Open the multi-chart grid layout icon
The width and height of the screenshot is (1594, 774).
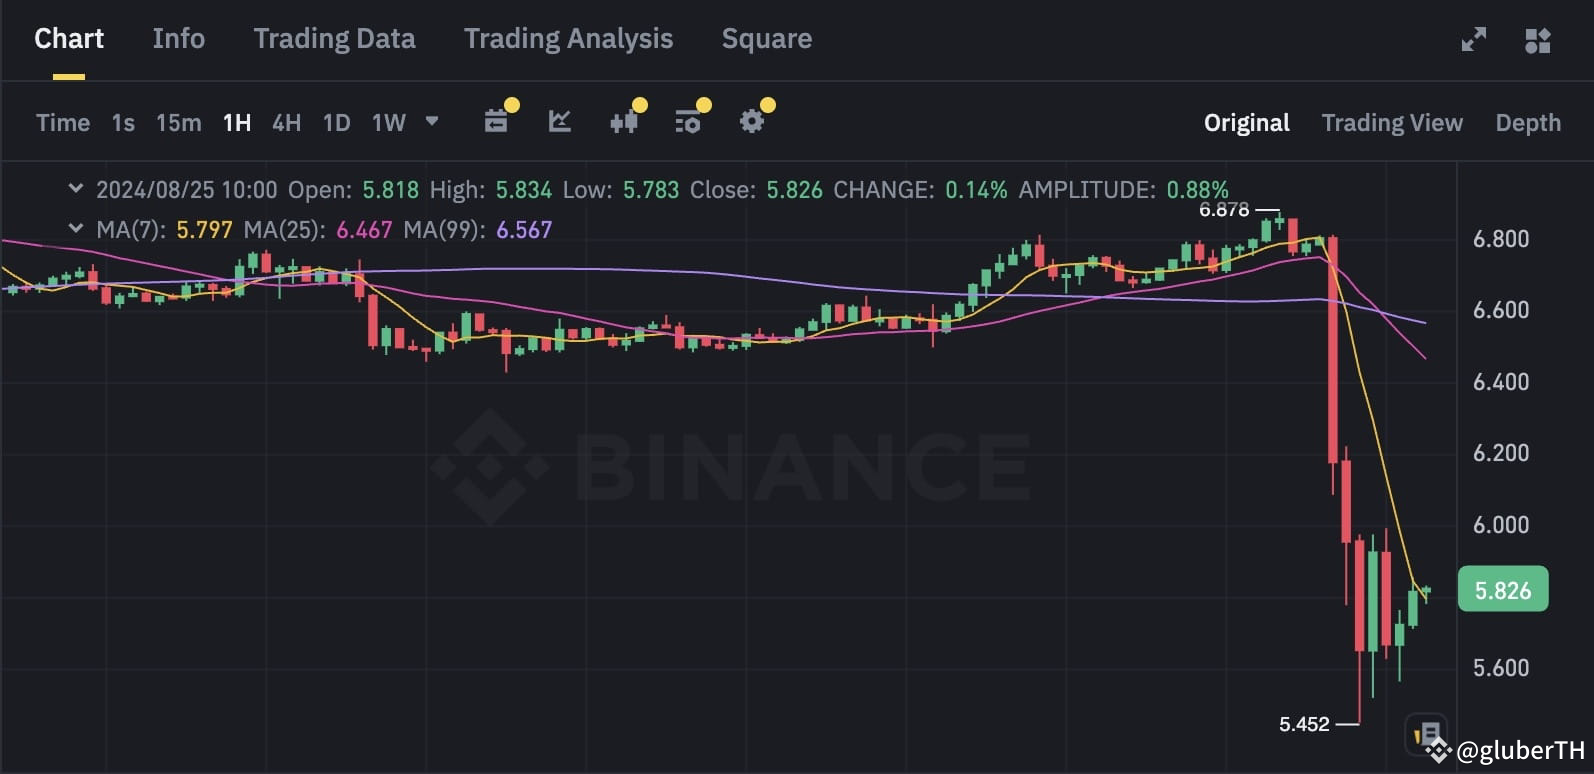(x=1538, y=40)
